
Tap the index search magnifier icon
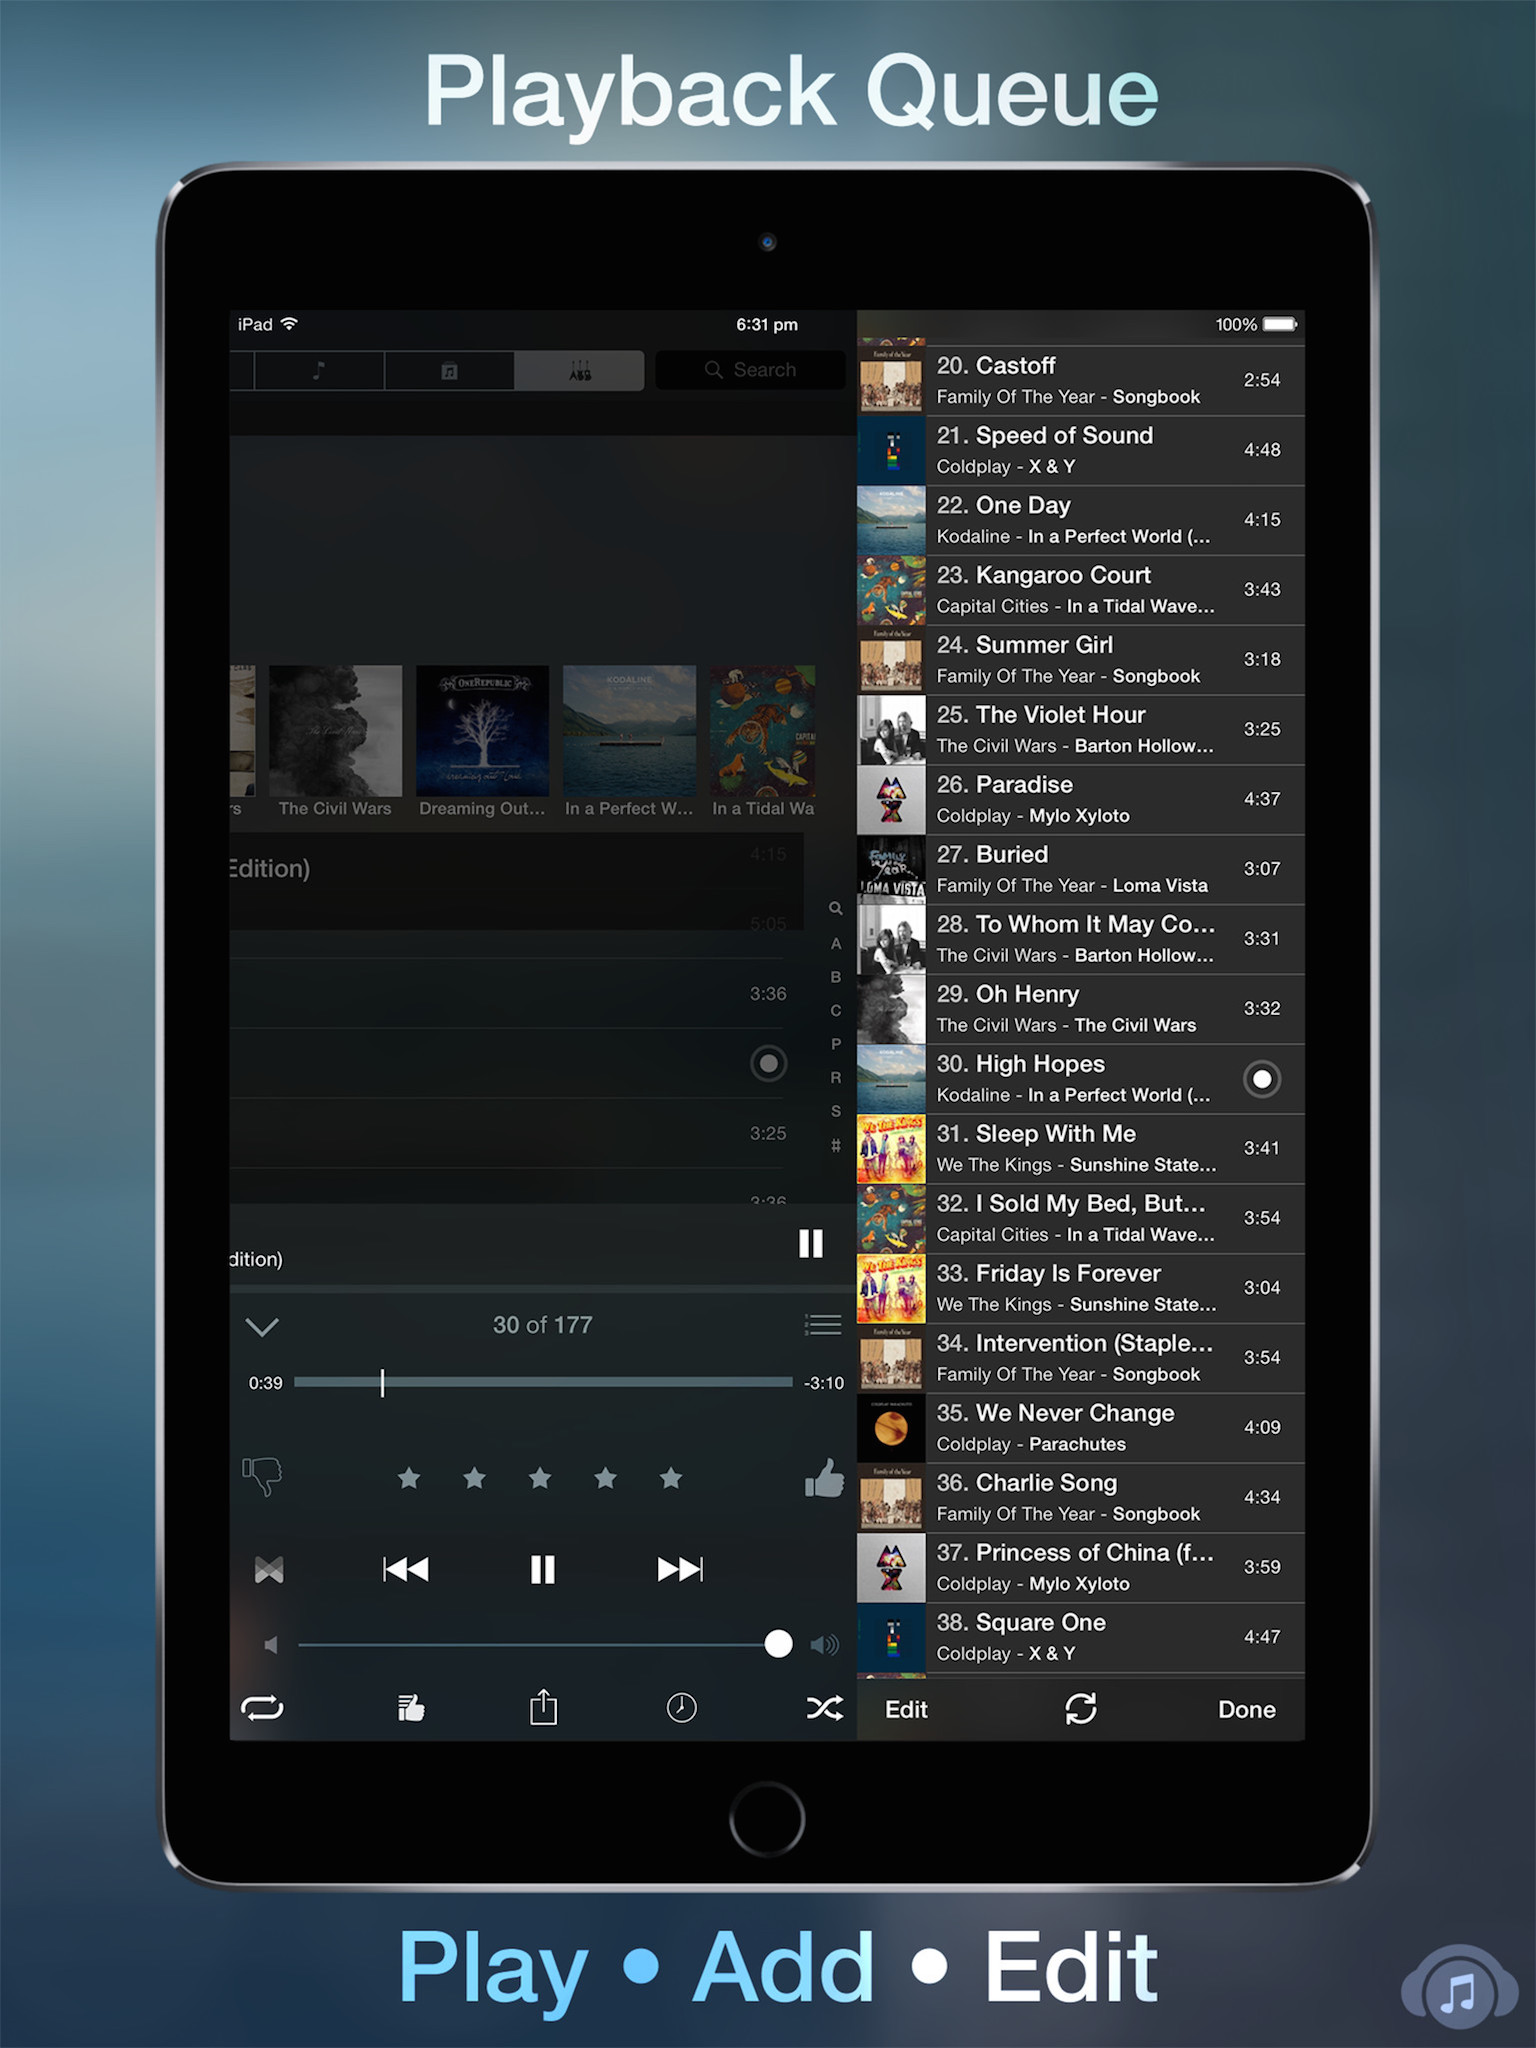pyautogui.click(x=836, y=909)
